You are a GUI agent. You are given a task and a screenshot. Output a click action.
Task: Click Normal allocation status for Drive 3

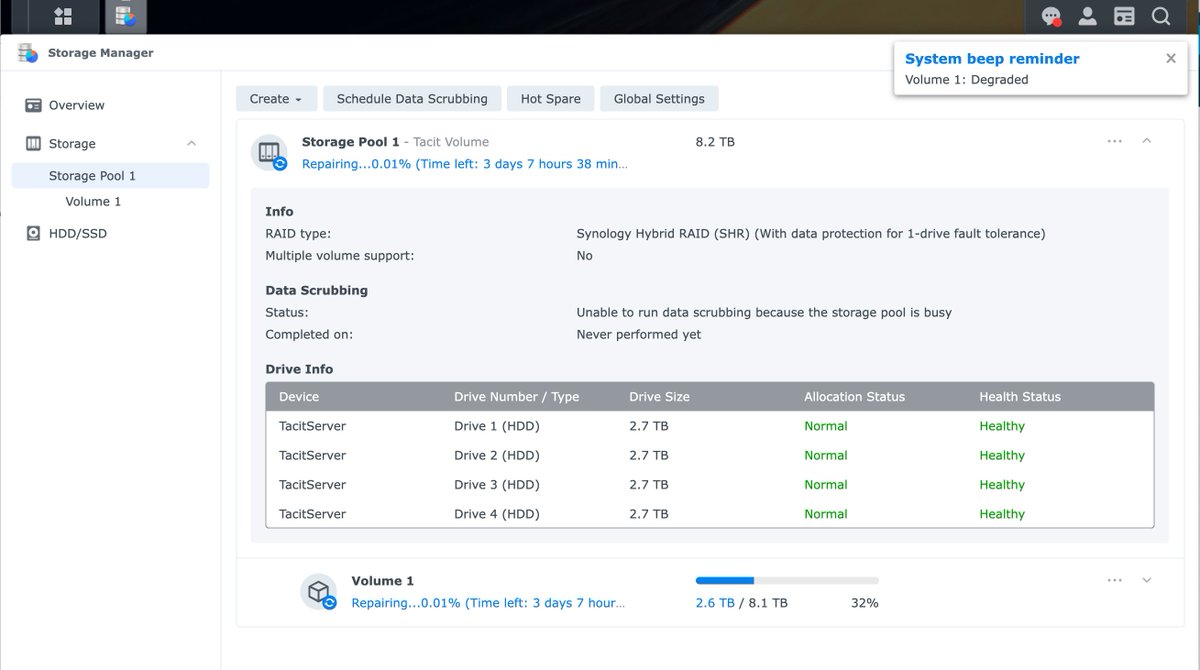coord(826,485)
